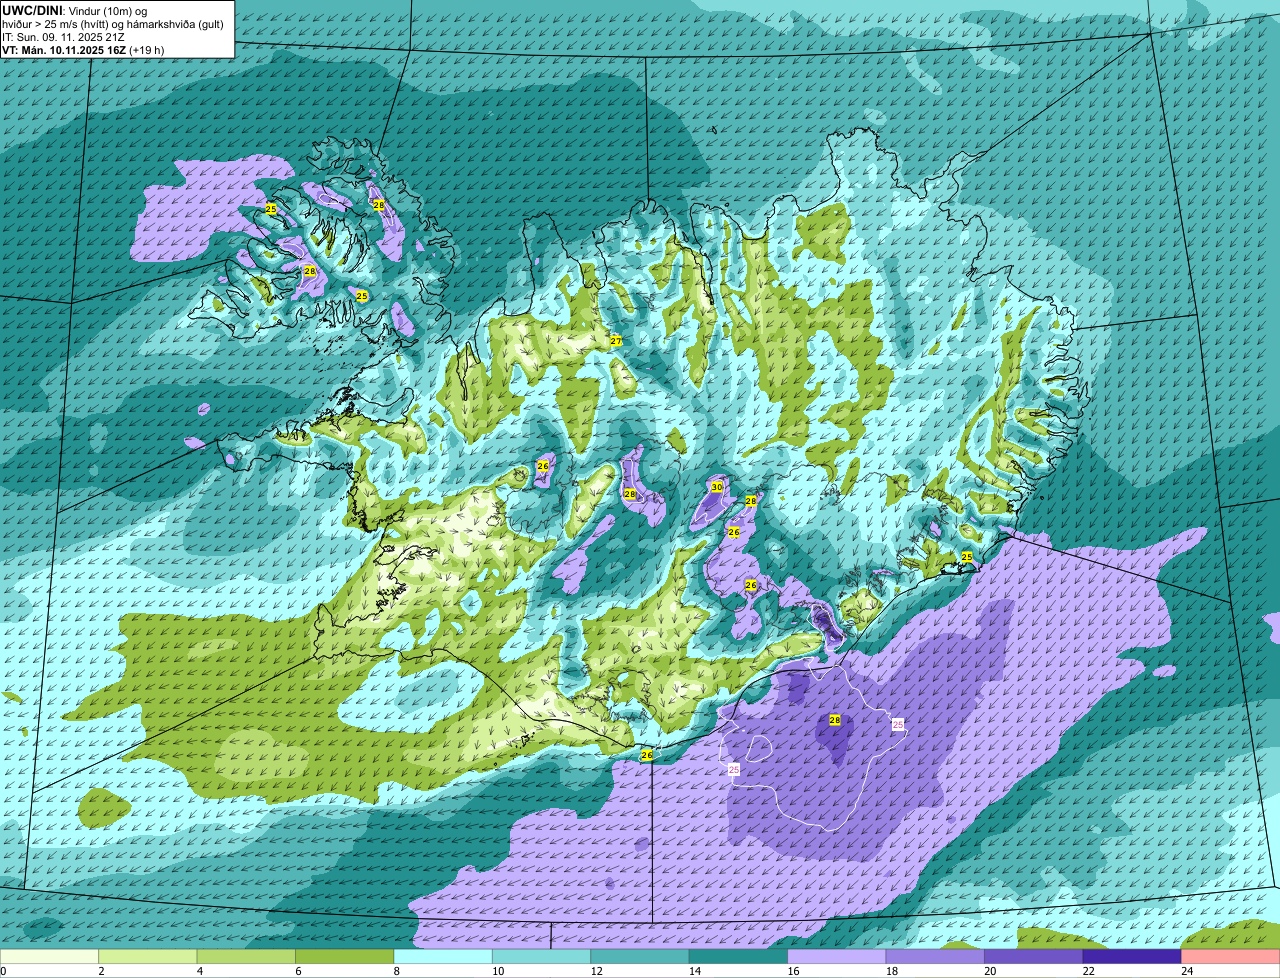This screenshot has height=978, width=1280.
Task: Click the initial time "IT: Sun. 09. 11. 2025 21Z"
Action: (x=63, y=36)
